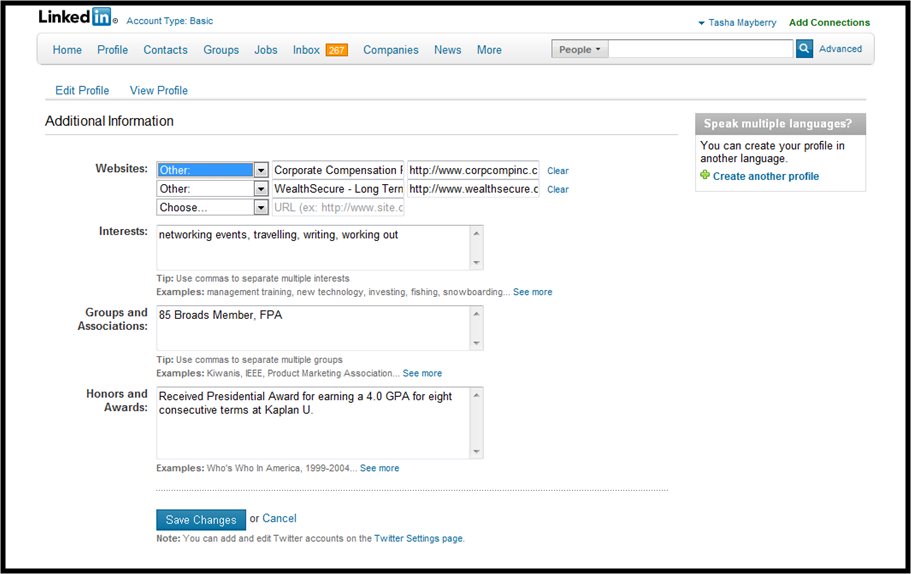Screen dimensions: 911x574
Task: Open the Contacts menu
Action: [166, 50]
